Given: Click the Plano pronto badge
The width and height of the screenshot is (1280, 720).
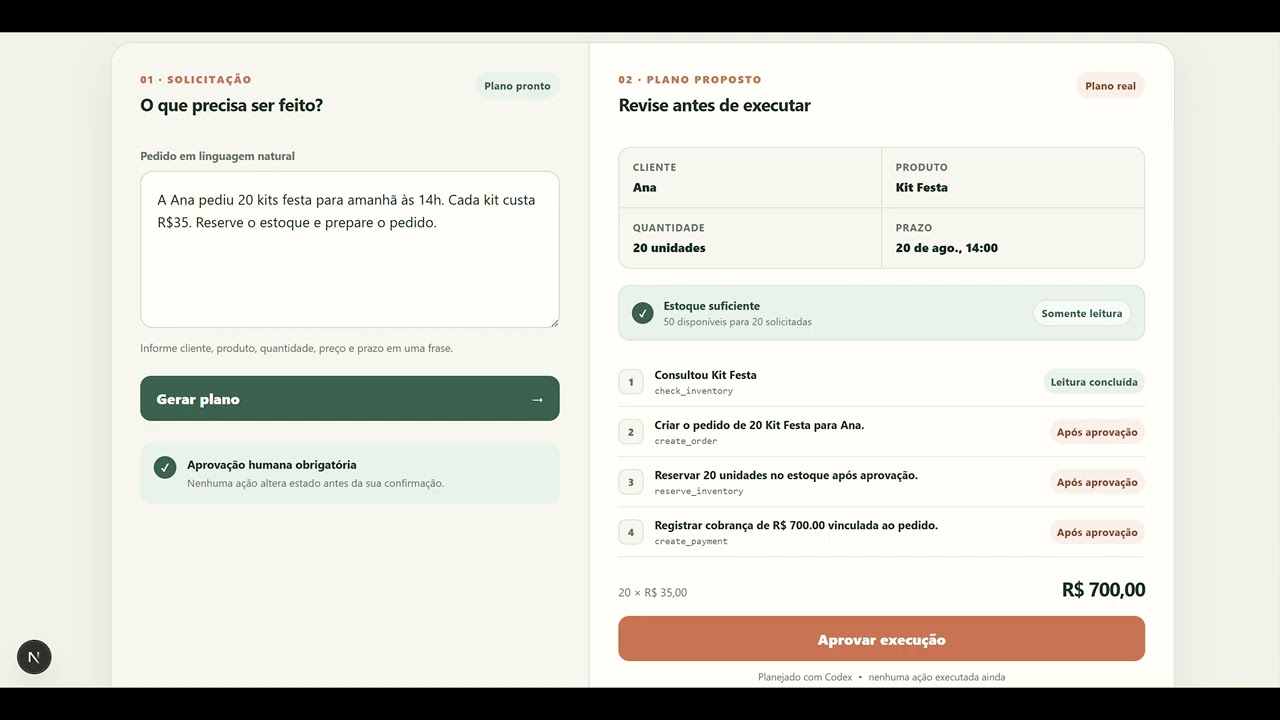Looking at the screenshot, I should [517, 86].
